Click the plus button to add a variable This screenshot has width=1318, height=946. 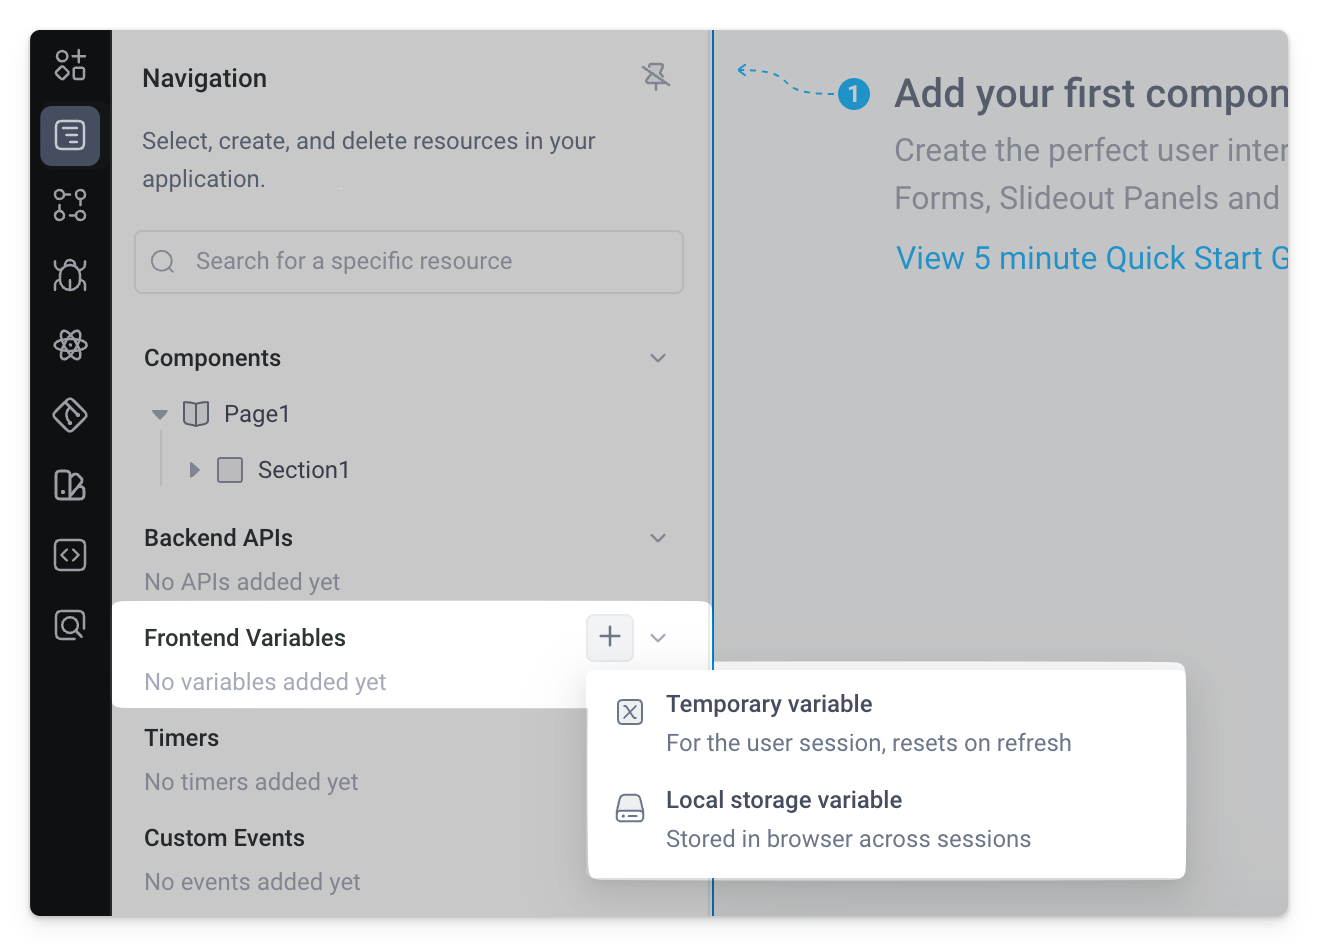coord(610,637)
